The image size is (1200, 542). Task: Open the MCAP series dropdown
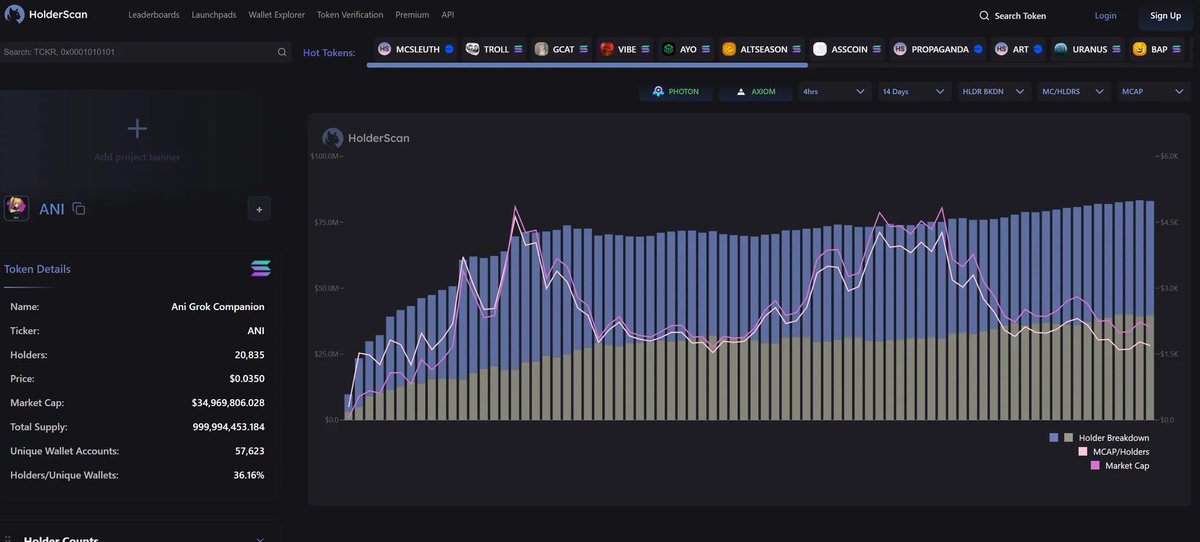point(1154,91)
